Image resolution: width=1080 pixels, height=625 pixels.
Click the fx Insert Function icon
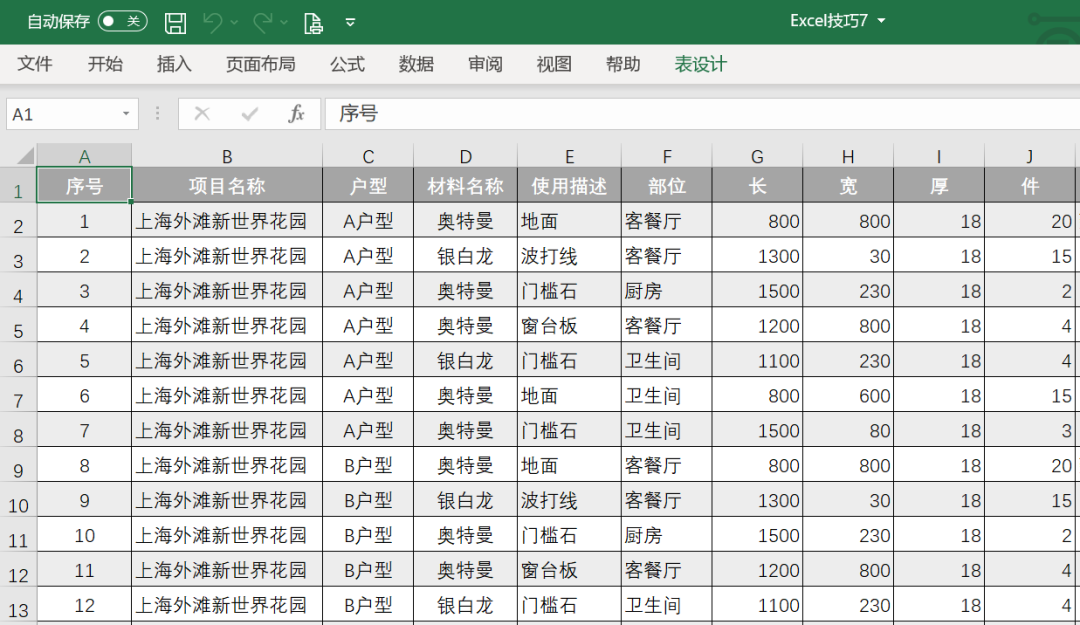click(x=296, y=114)
